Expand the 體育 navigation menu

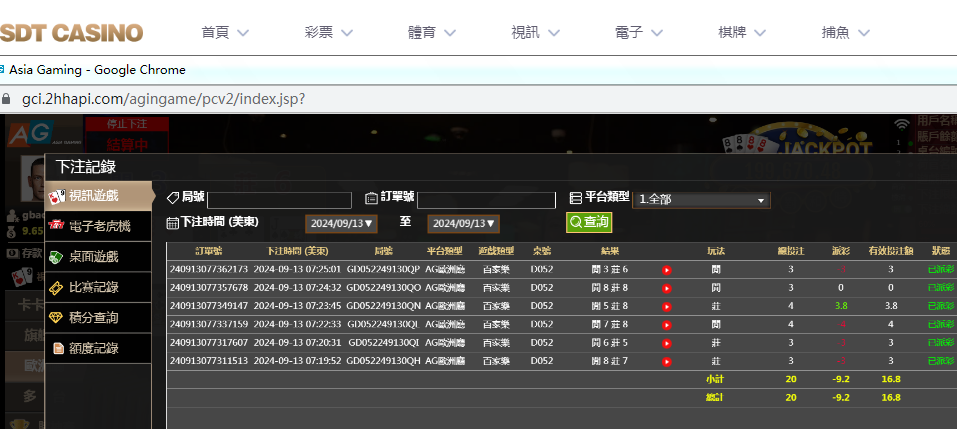coord(432,32)
